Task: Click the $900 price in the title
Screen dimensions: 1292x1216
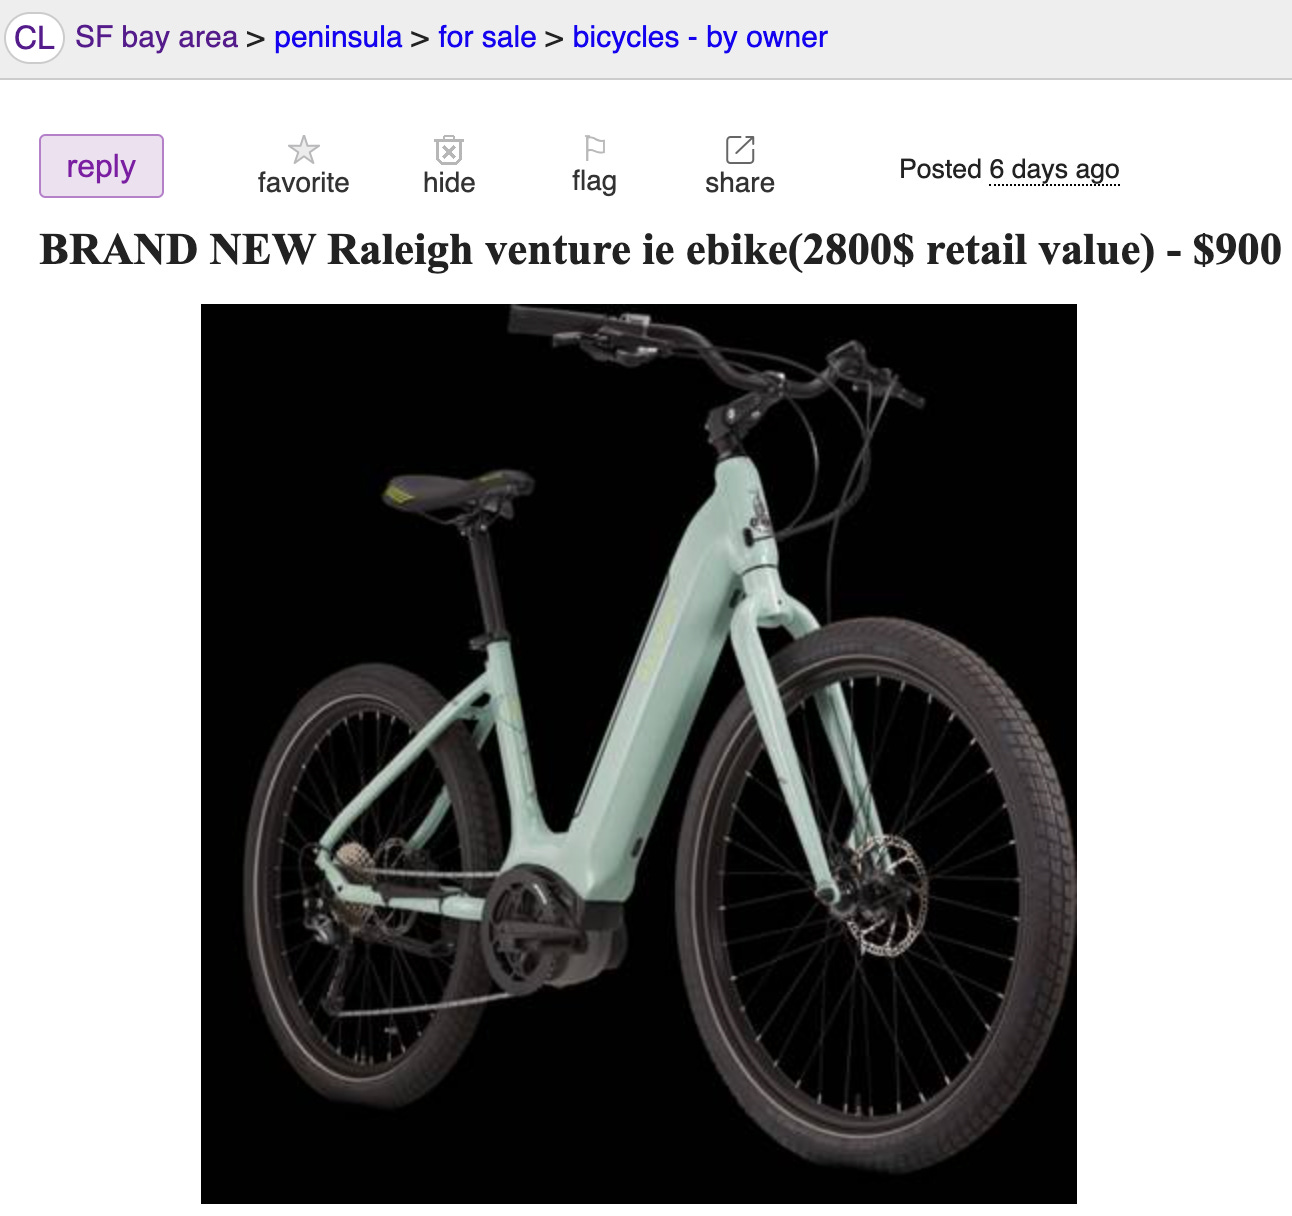Action: coord(1237,250)
